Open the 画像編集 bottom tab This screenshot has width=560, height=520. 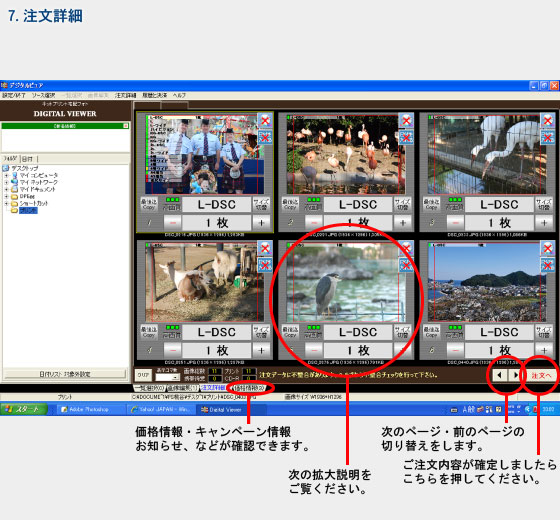click(x=182, y=388)
